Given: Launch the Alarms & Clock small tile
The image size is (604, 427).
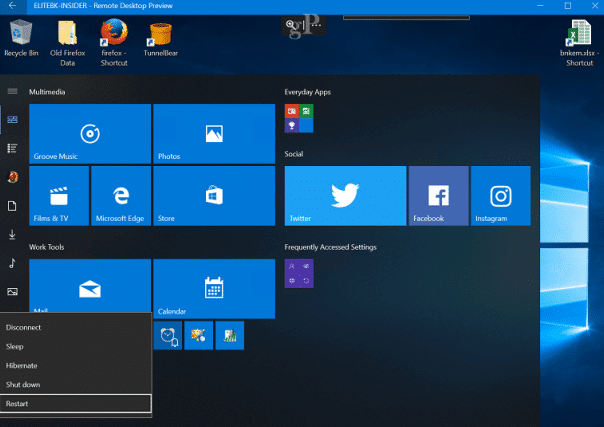Looking at the screenshot, I should point(168,335).
